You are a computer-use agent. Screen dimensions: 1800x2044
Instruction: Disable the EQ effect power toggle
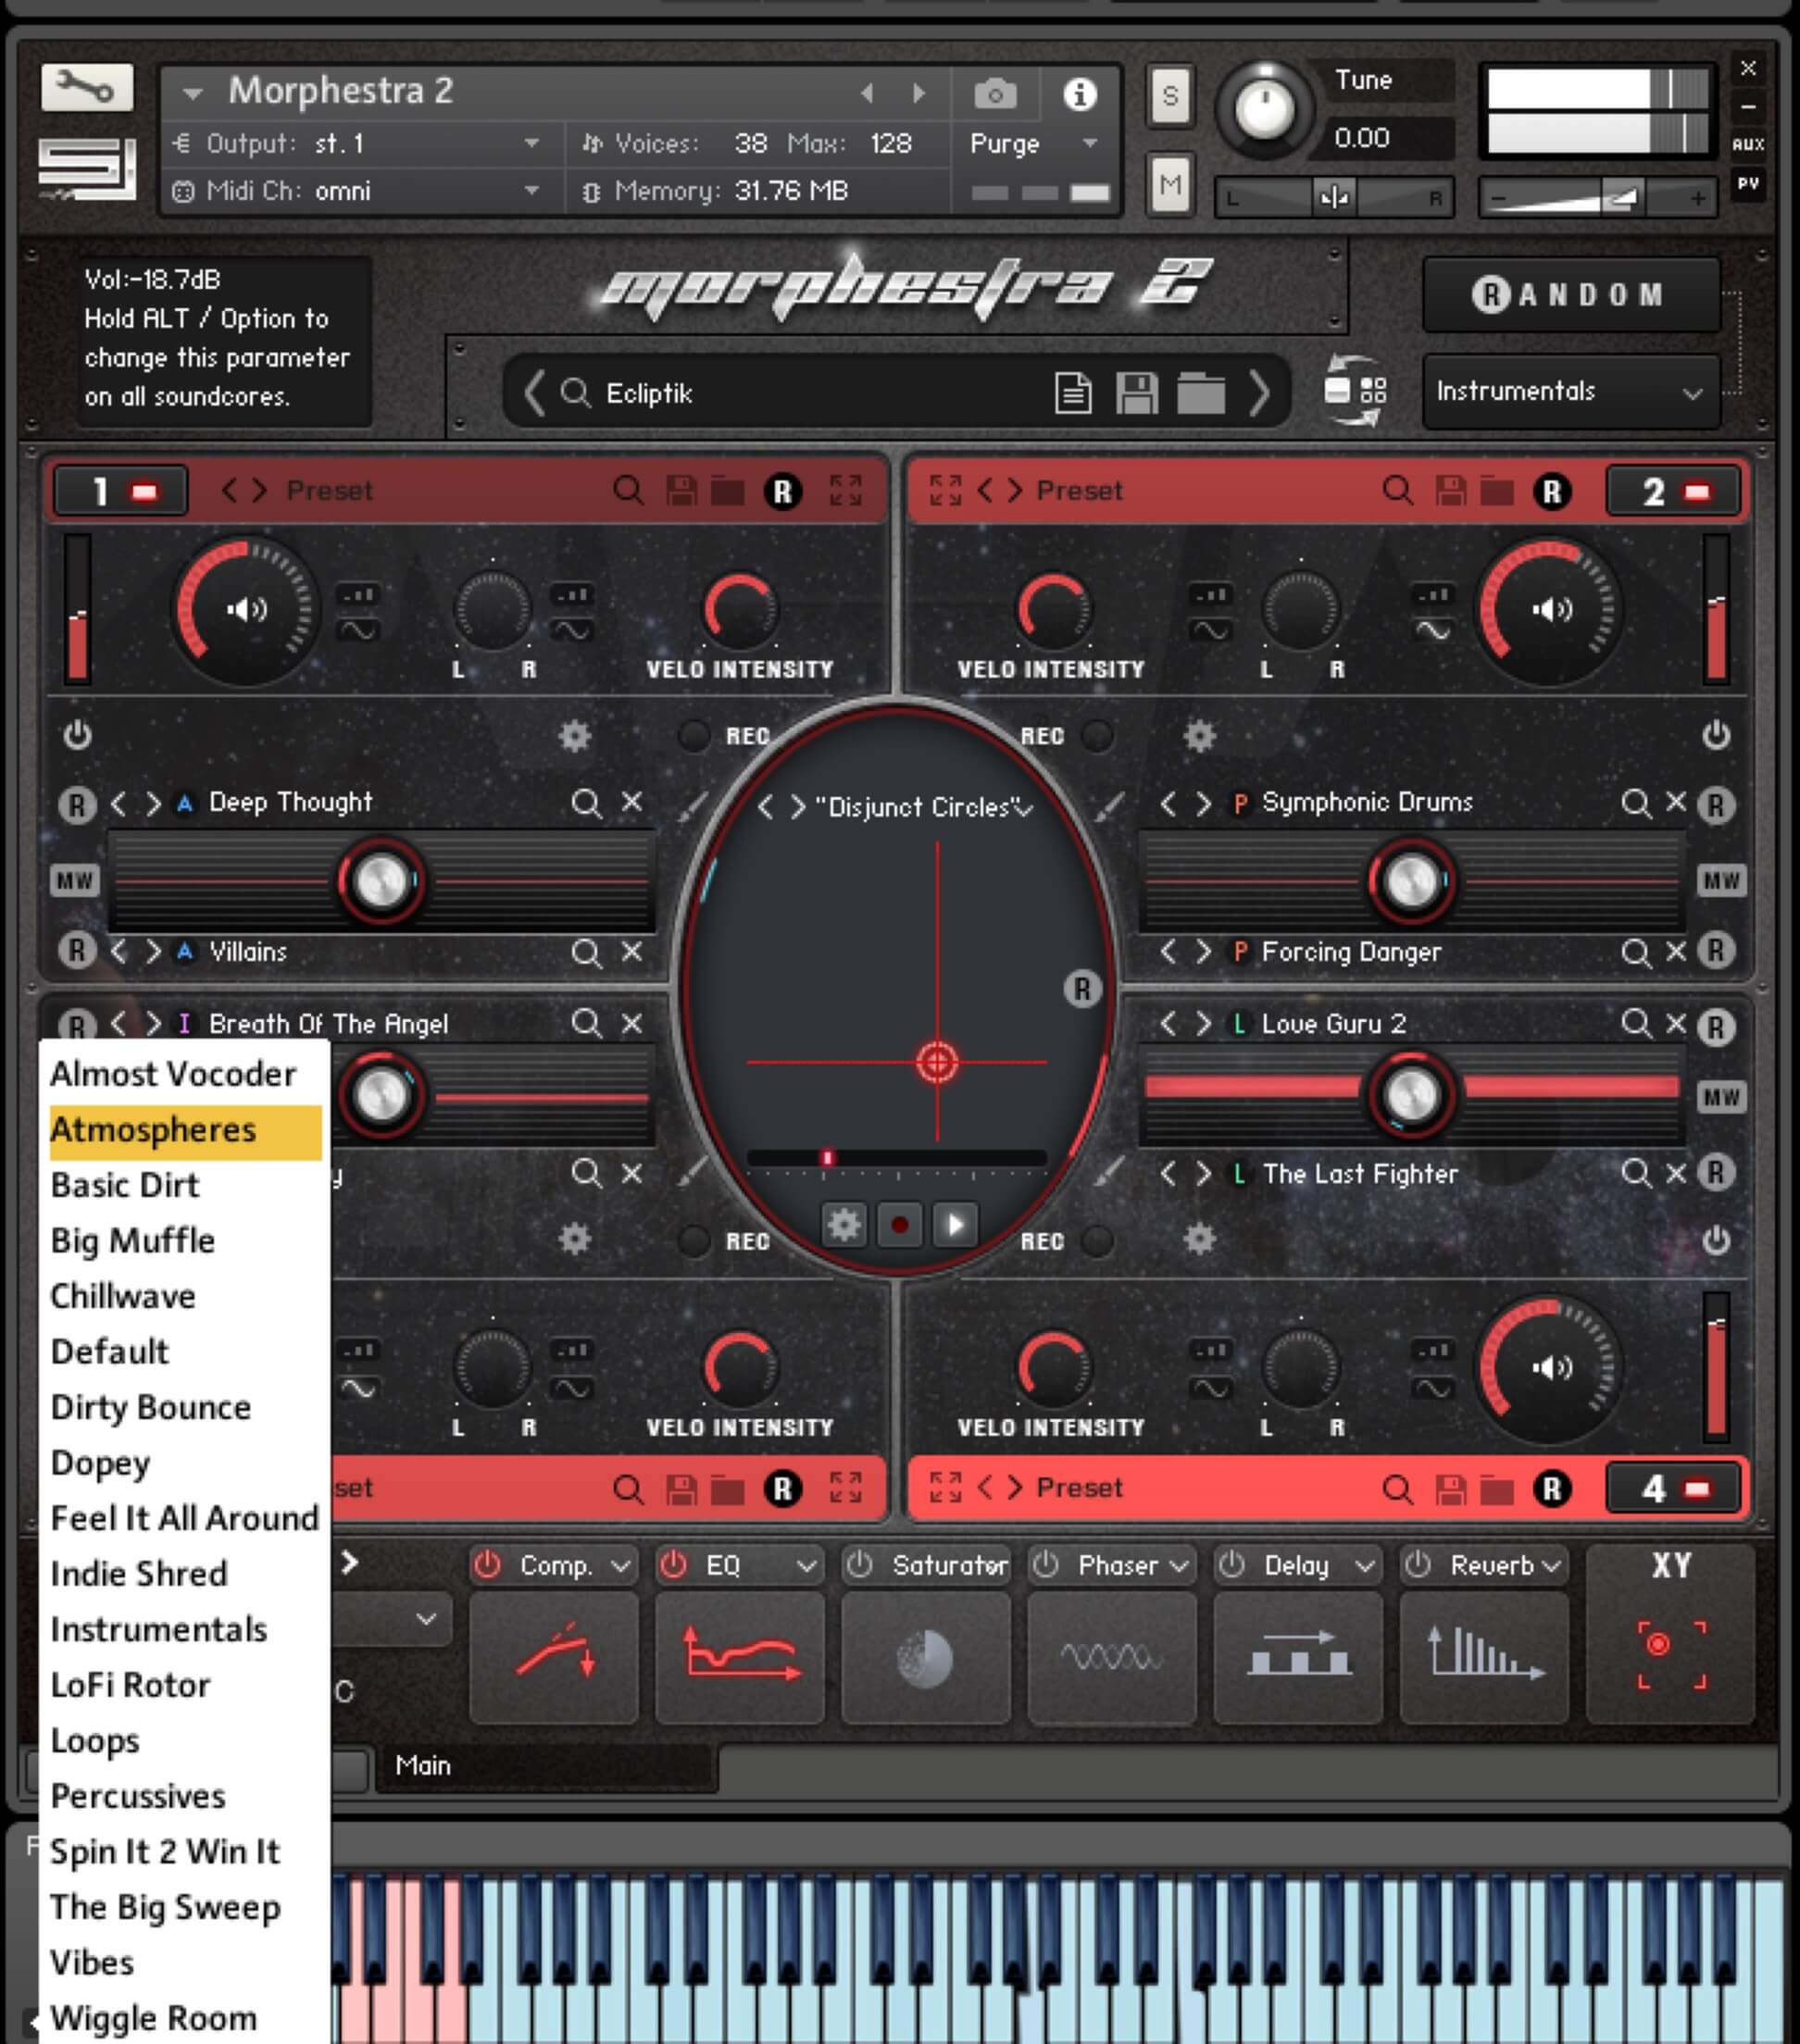click(x=673, y=1565)
